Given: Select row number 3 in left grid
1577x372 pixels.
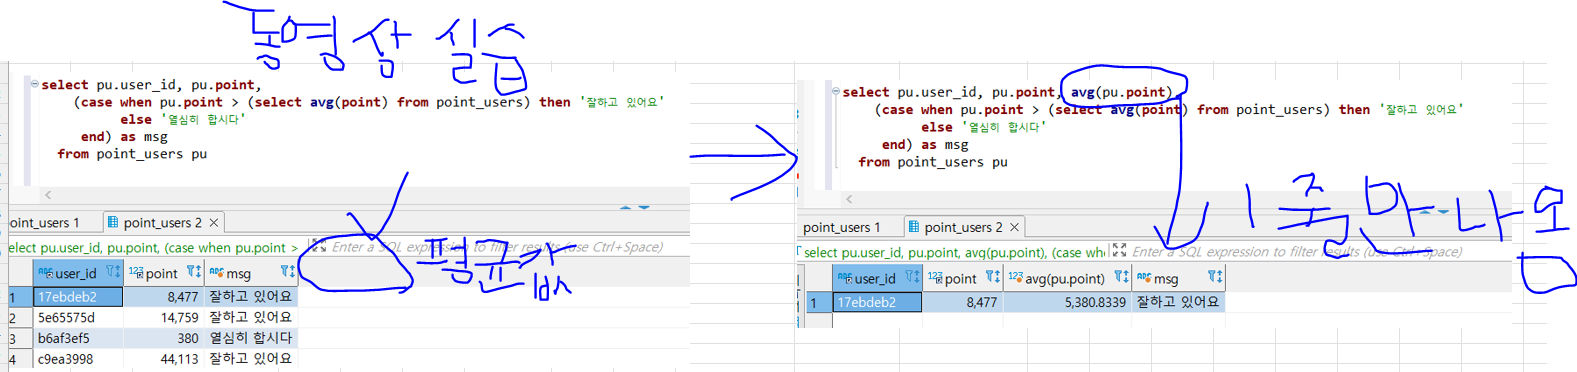Looking at the screenshot, I should (x=19, y=338).
